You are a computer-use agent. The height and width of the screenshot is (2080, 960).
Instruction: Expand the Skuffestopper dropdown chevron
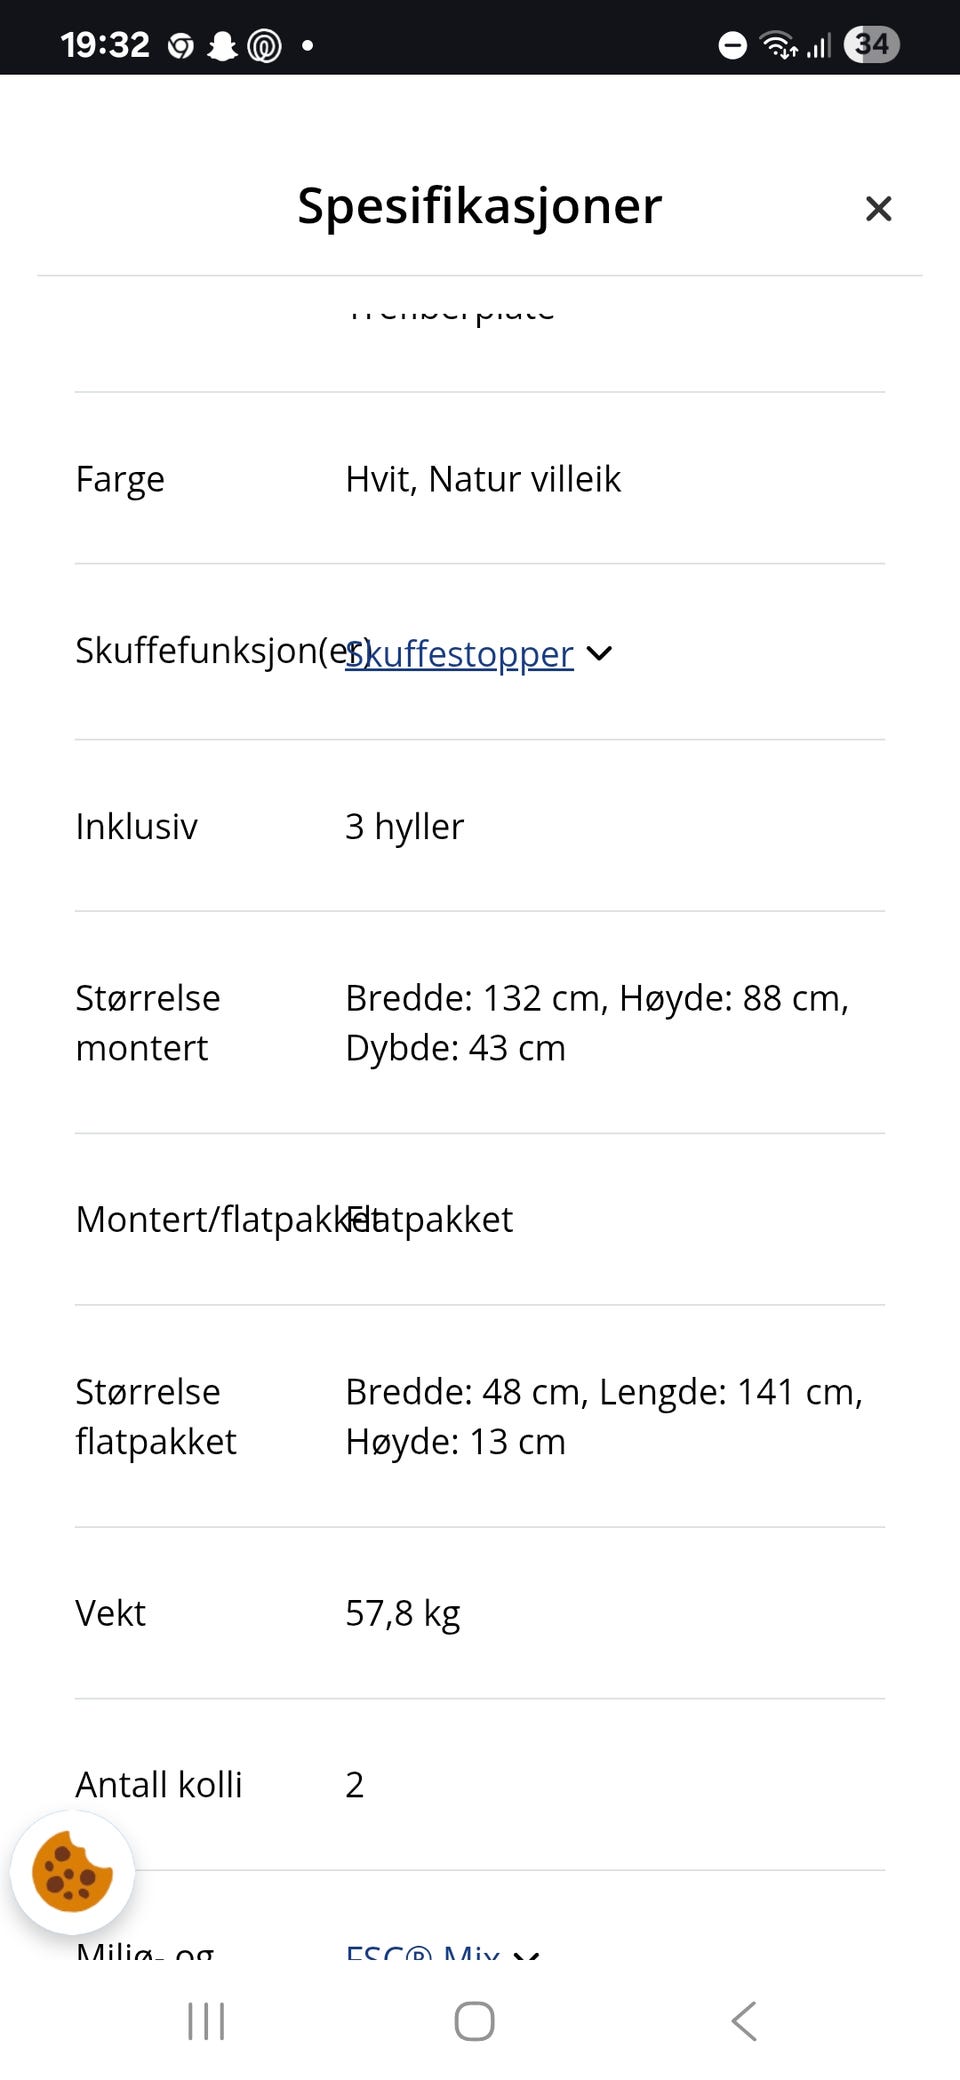coord(599,653)
